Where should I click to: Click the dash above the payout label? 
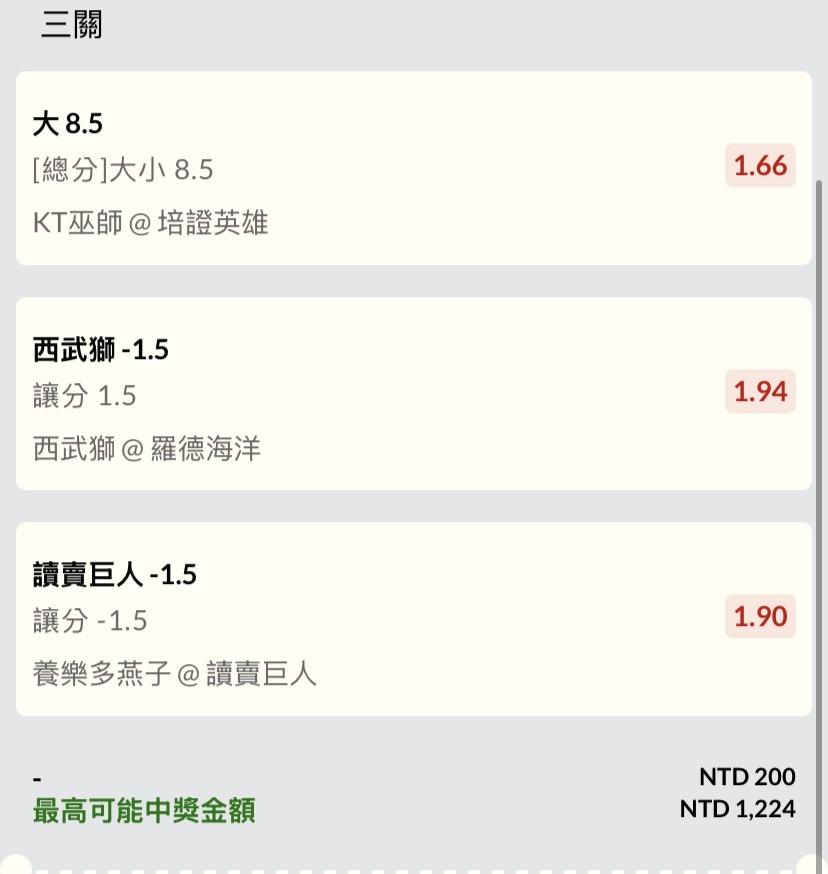(37, 778)
